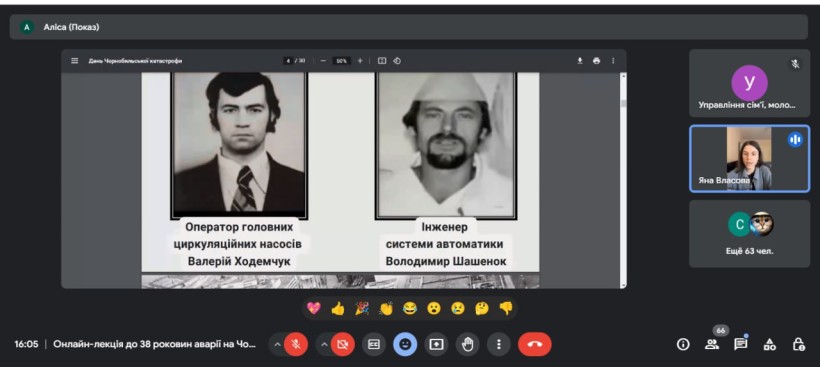Open host controls lock icon

click(x=798, y=345)
